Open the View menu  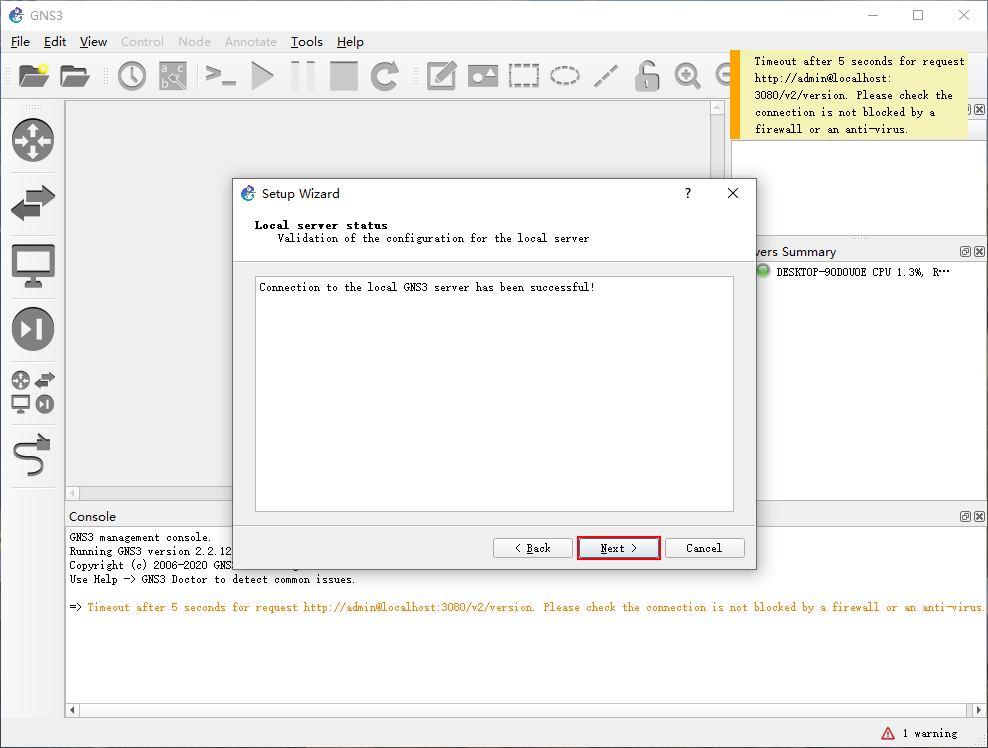point(93,42)
